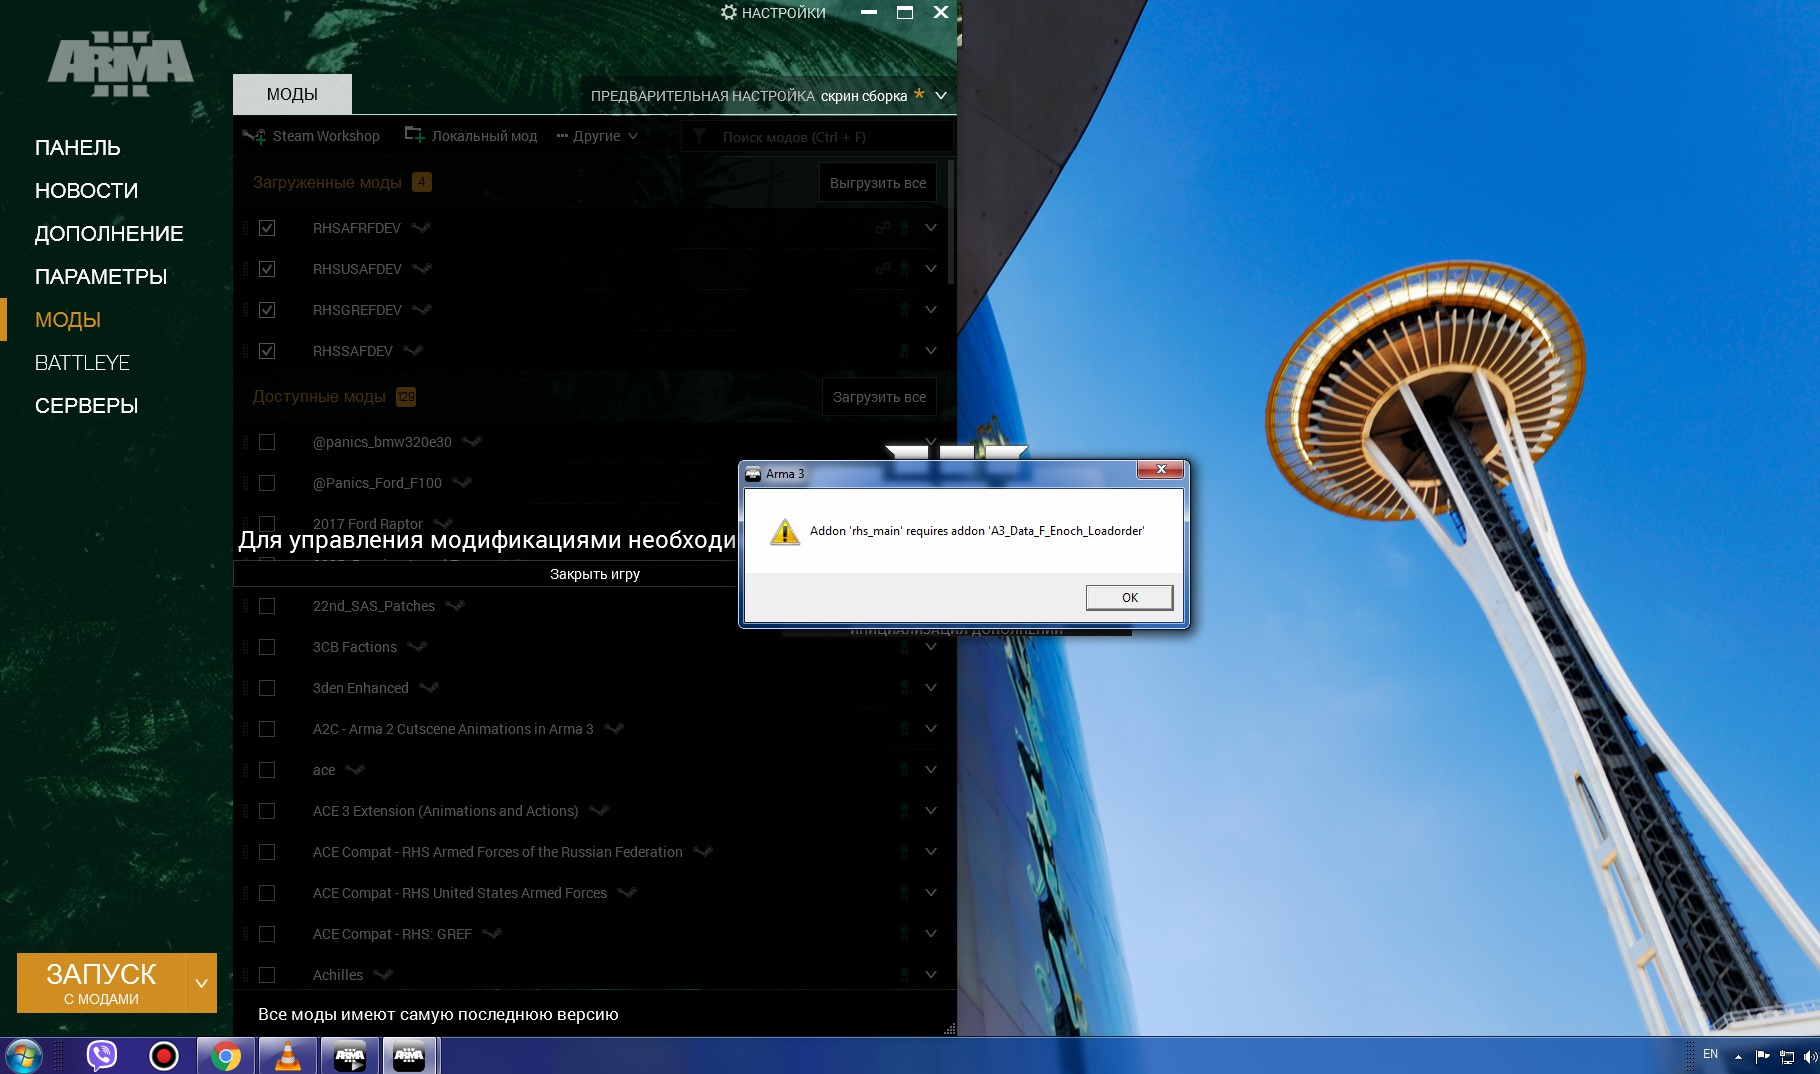This screenshot has height=1074, width=1820.
Task: Click the Закрыть игру button
Action: 594,574
